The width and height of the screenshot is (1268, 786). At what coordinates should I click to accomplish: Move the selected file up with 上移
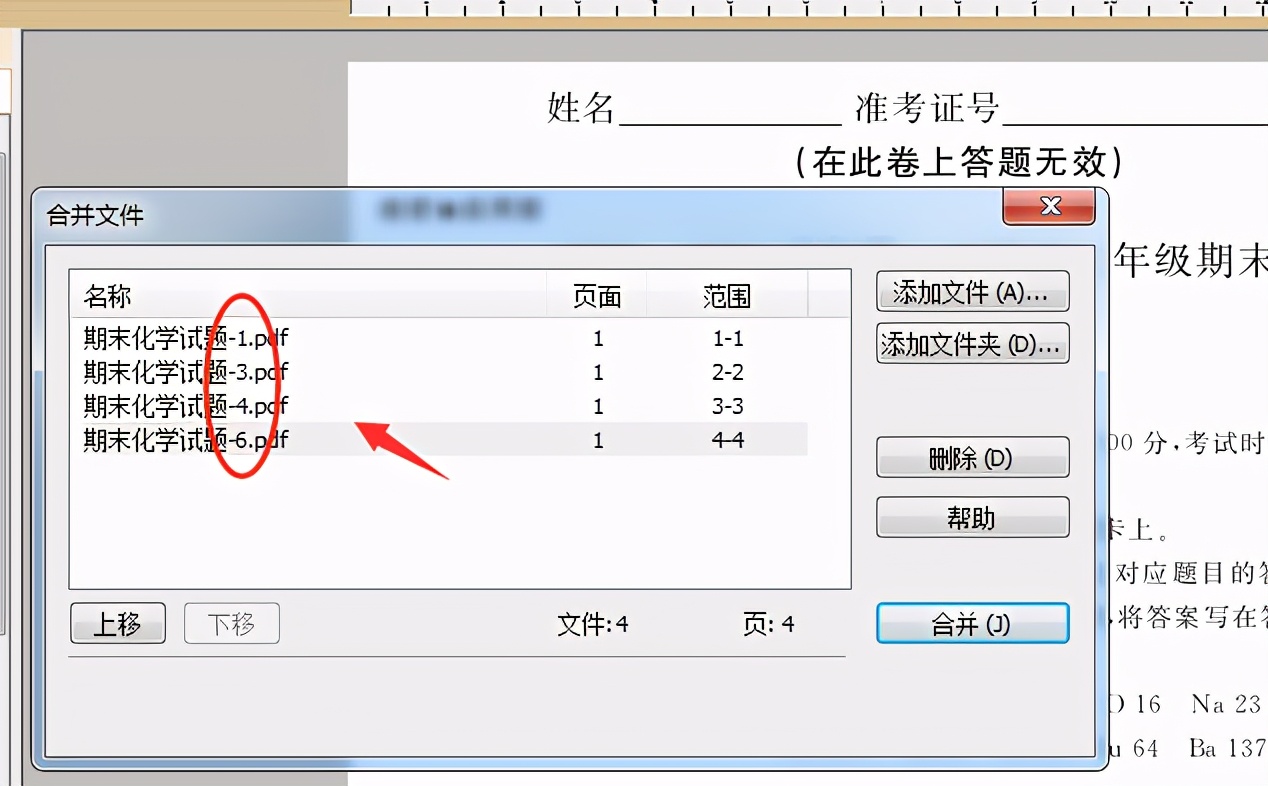tap(118, 624)
